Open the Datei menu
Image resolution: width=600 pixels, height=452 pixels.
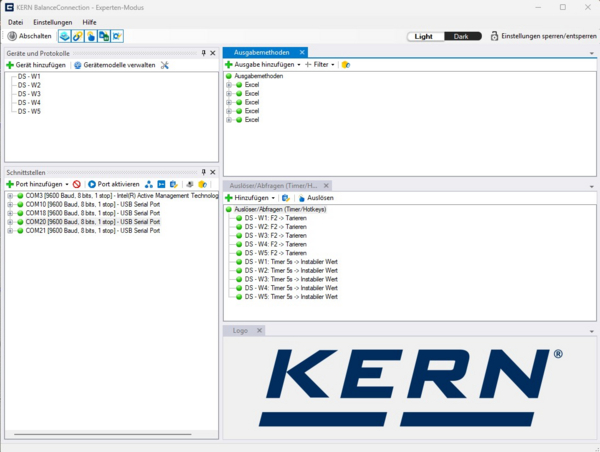click(16, 22)
